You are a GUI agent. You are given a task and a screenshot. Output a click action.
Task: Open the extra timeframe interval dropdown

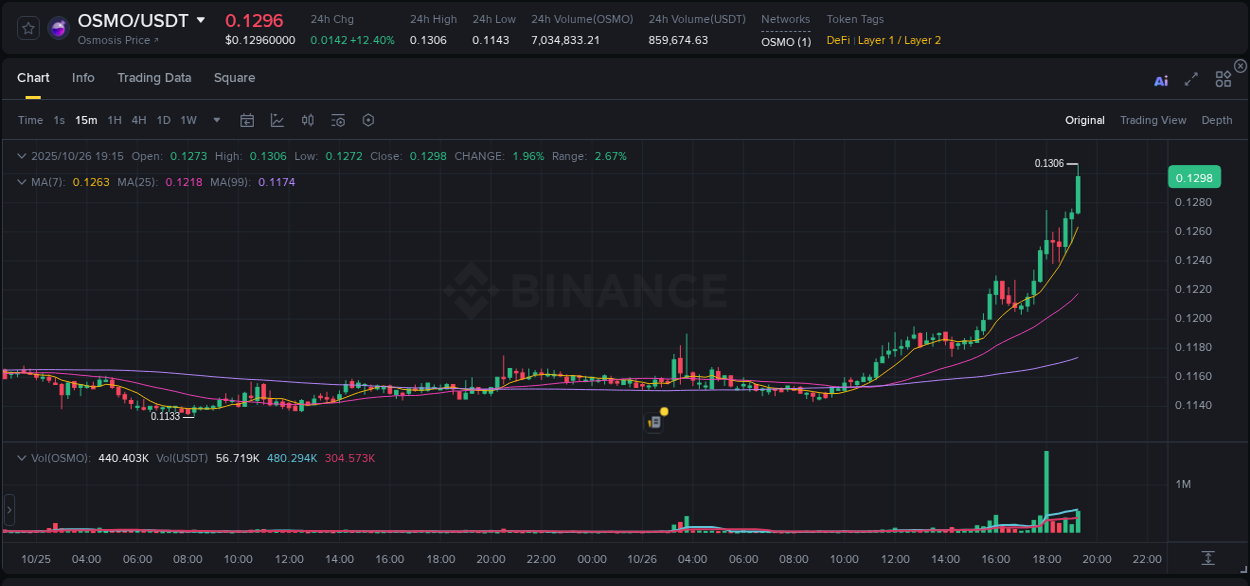pyautogui.click(x=215, y=120)
